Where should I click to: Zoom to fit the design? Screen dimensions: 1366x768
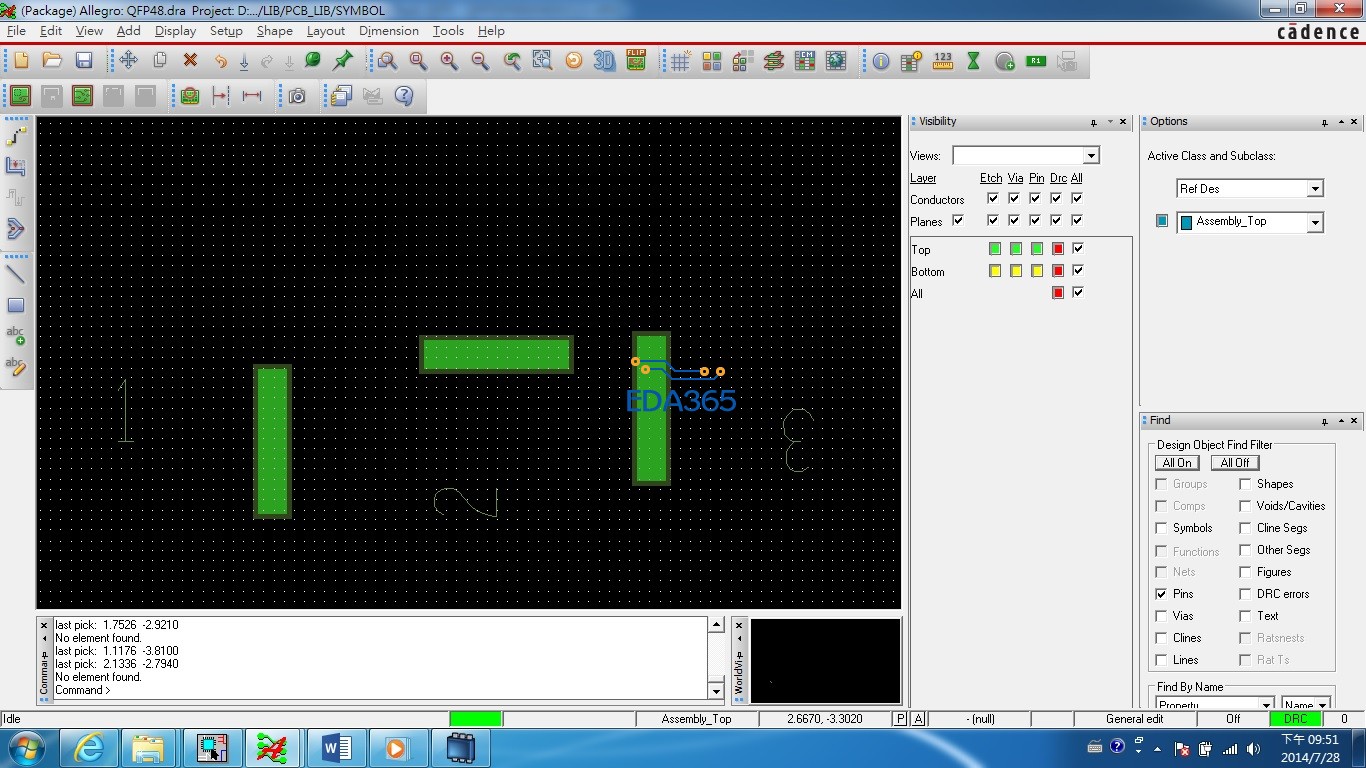pos(418,61)
